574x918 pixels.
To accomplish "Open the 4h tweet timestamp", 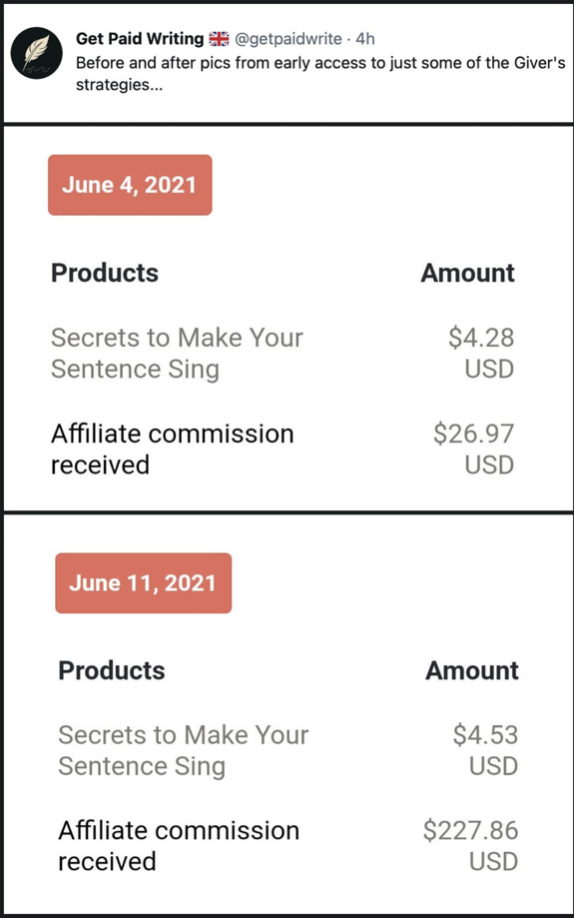I will pyautogui.click(x=365, y=39).
